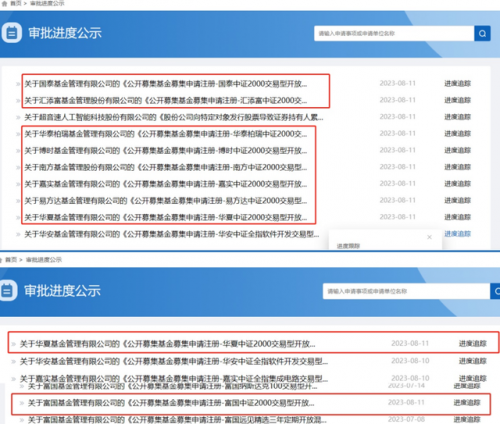Click 进度追踪 for the 国泰基金 row
Screen dimensions: 500x424
pos(457,83)
